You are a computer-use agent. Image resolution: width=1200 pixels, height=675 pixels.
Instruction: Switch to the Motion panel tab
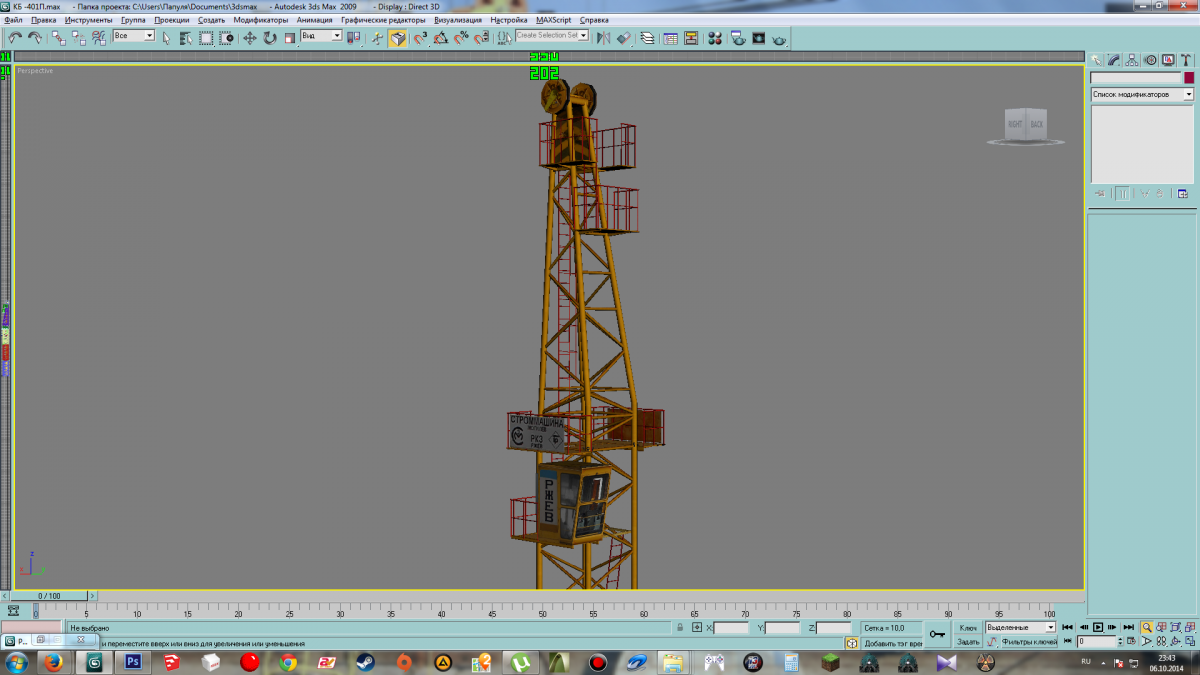[1151, 60]
